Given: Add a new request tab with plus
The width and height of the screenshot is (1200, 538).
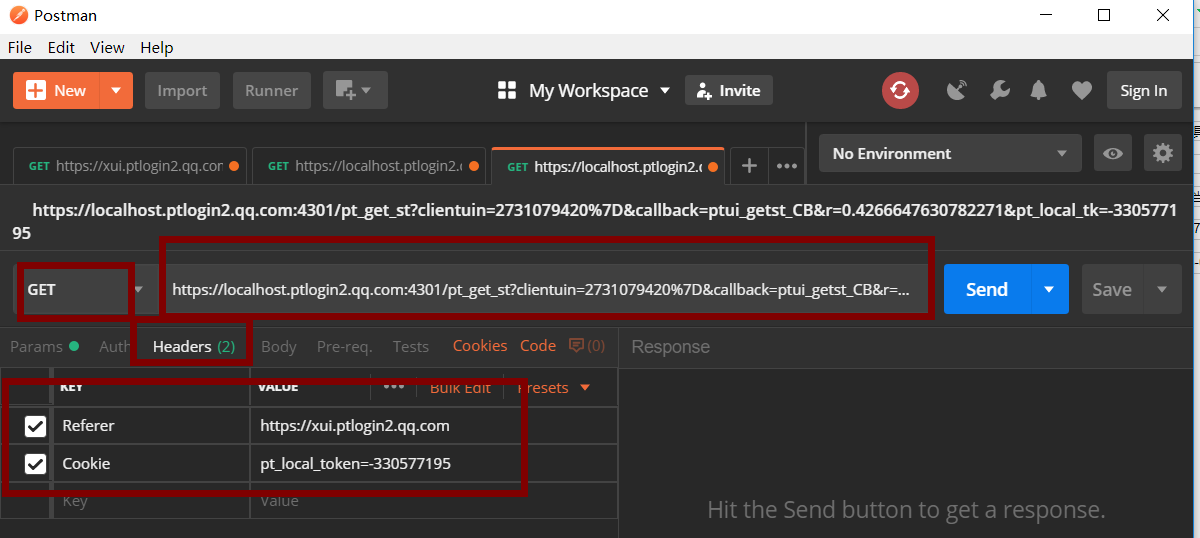Looking at the screenshot, I should click(749, 166).
